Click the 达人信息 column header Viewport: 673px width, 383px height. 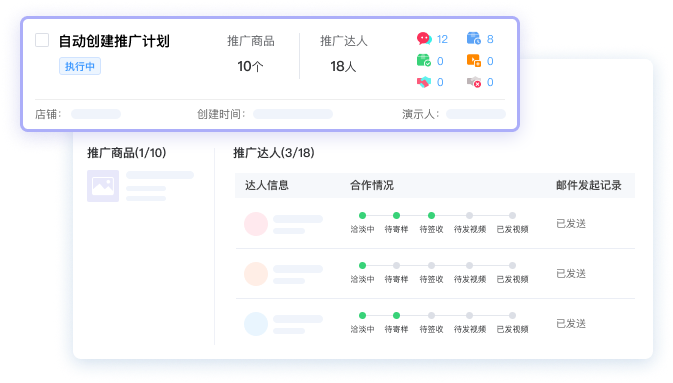[267, 185]
